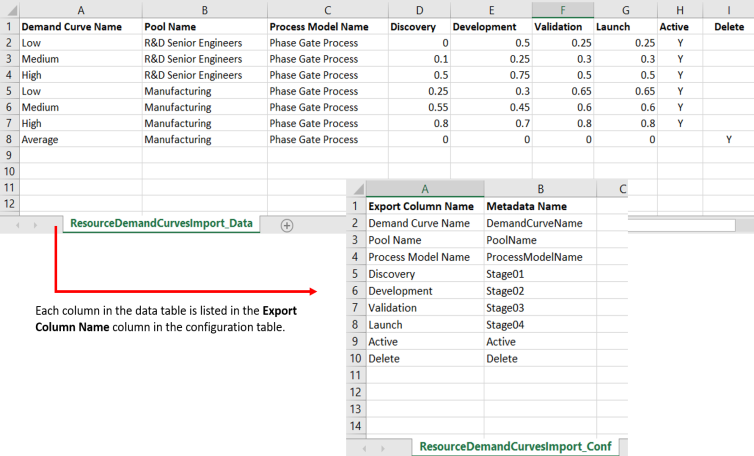754x456 pixels.
Task: Select all cells via configuration sheet corner triangle
Action: click(357, 189)
